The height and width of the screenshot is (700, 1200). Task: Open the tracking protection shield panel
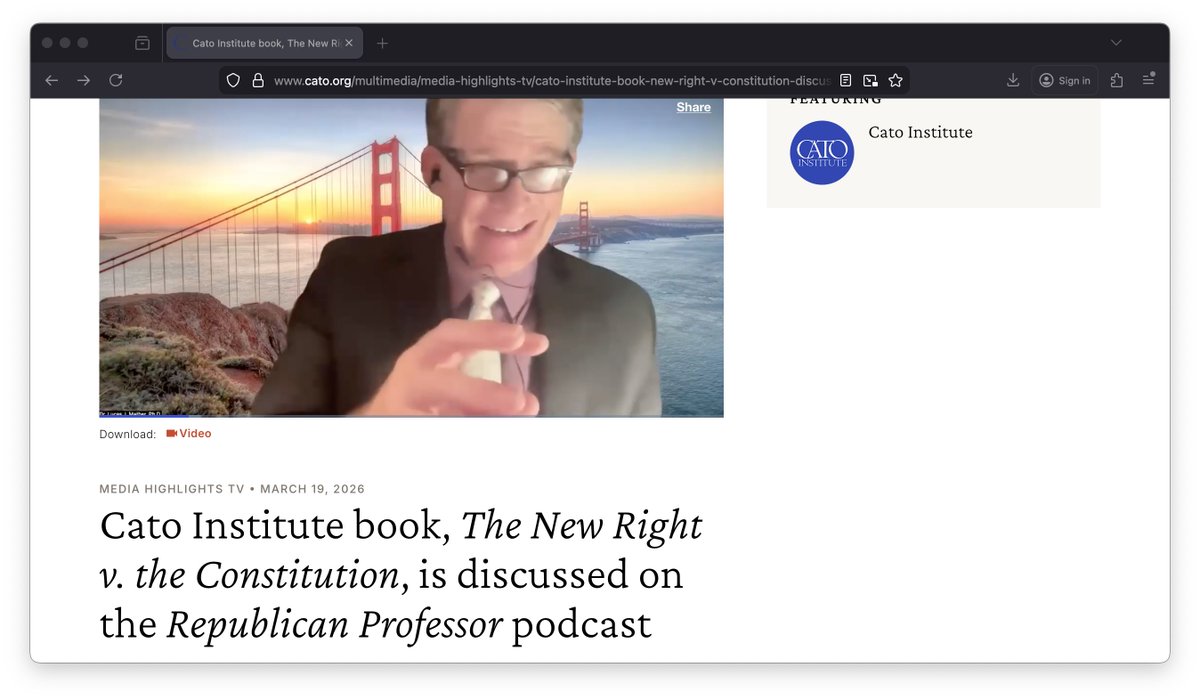233,80
